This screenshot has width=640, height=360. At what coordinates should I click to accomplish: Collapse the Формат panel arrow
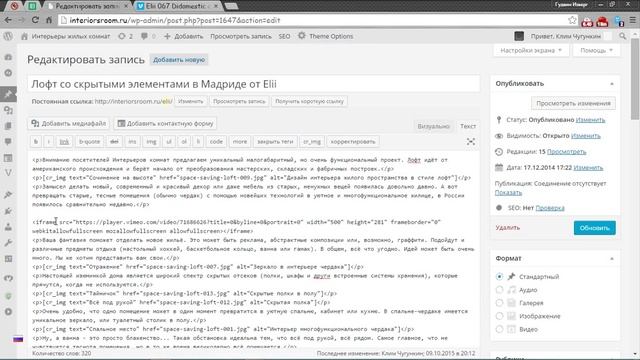point(612,259)
